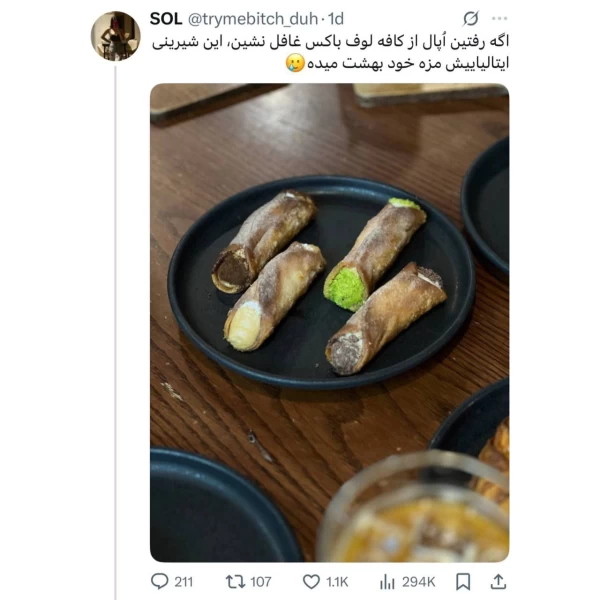
Task: Open the tweet's Persian text body
Action: pos(330,52)
